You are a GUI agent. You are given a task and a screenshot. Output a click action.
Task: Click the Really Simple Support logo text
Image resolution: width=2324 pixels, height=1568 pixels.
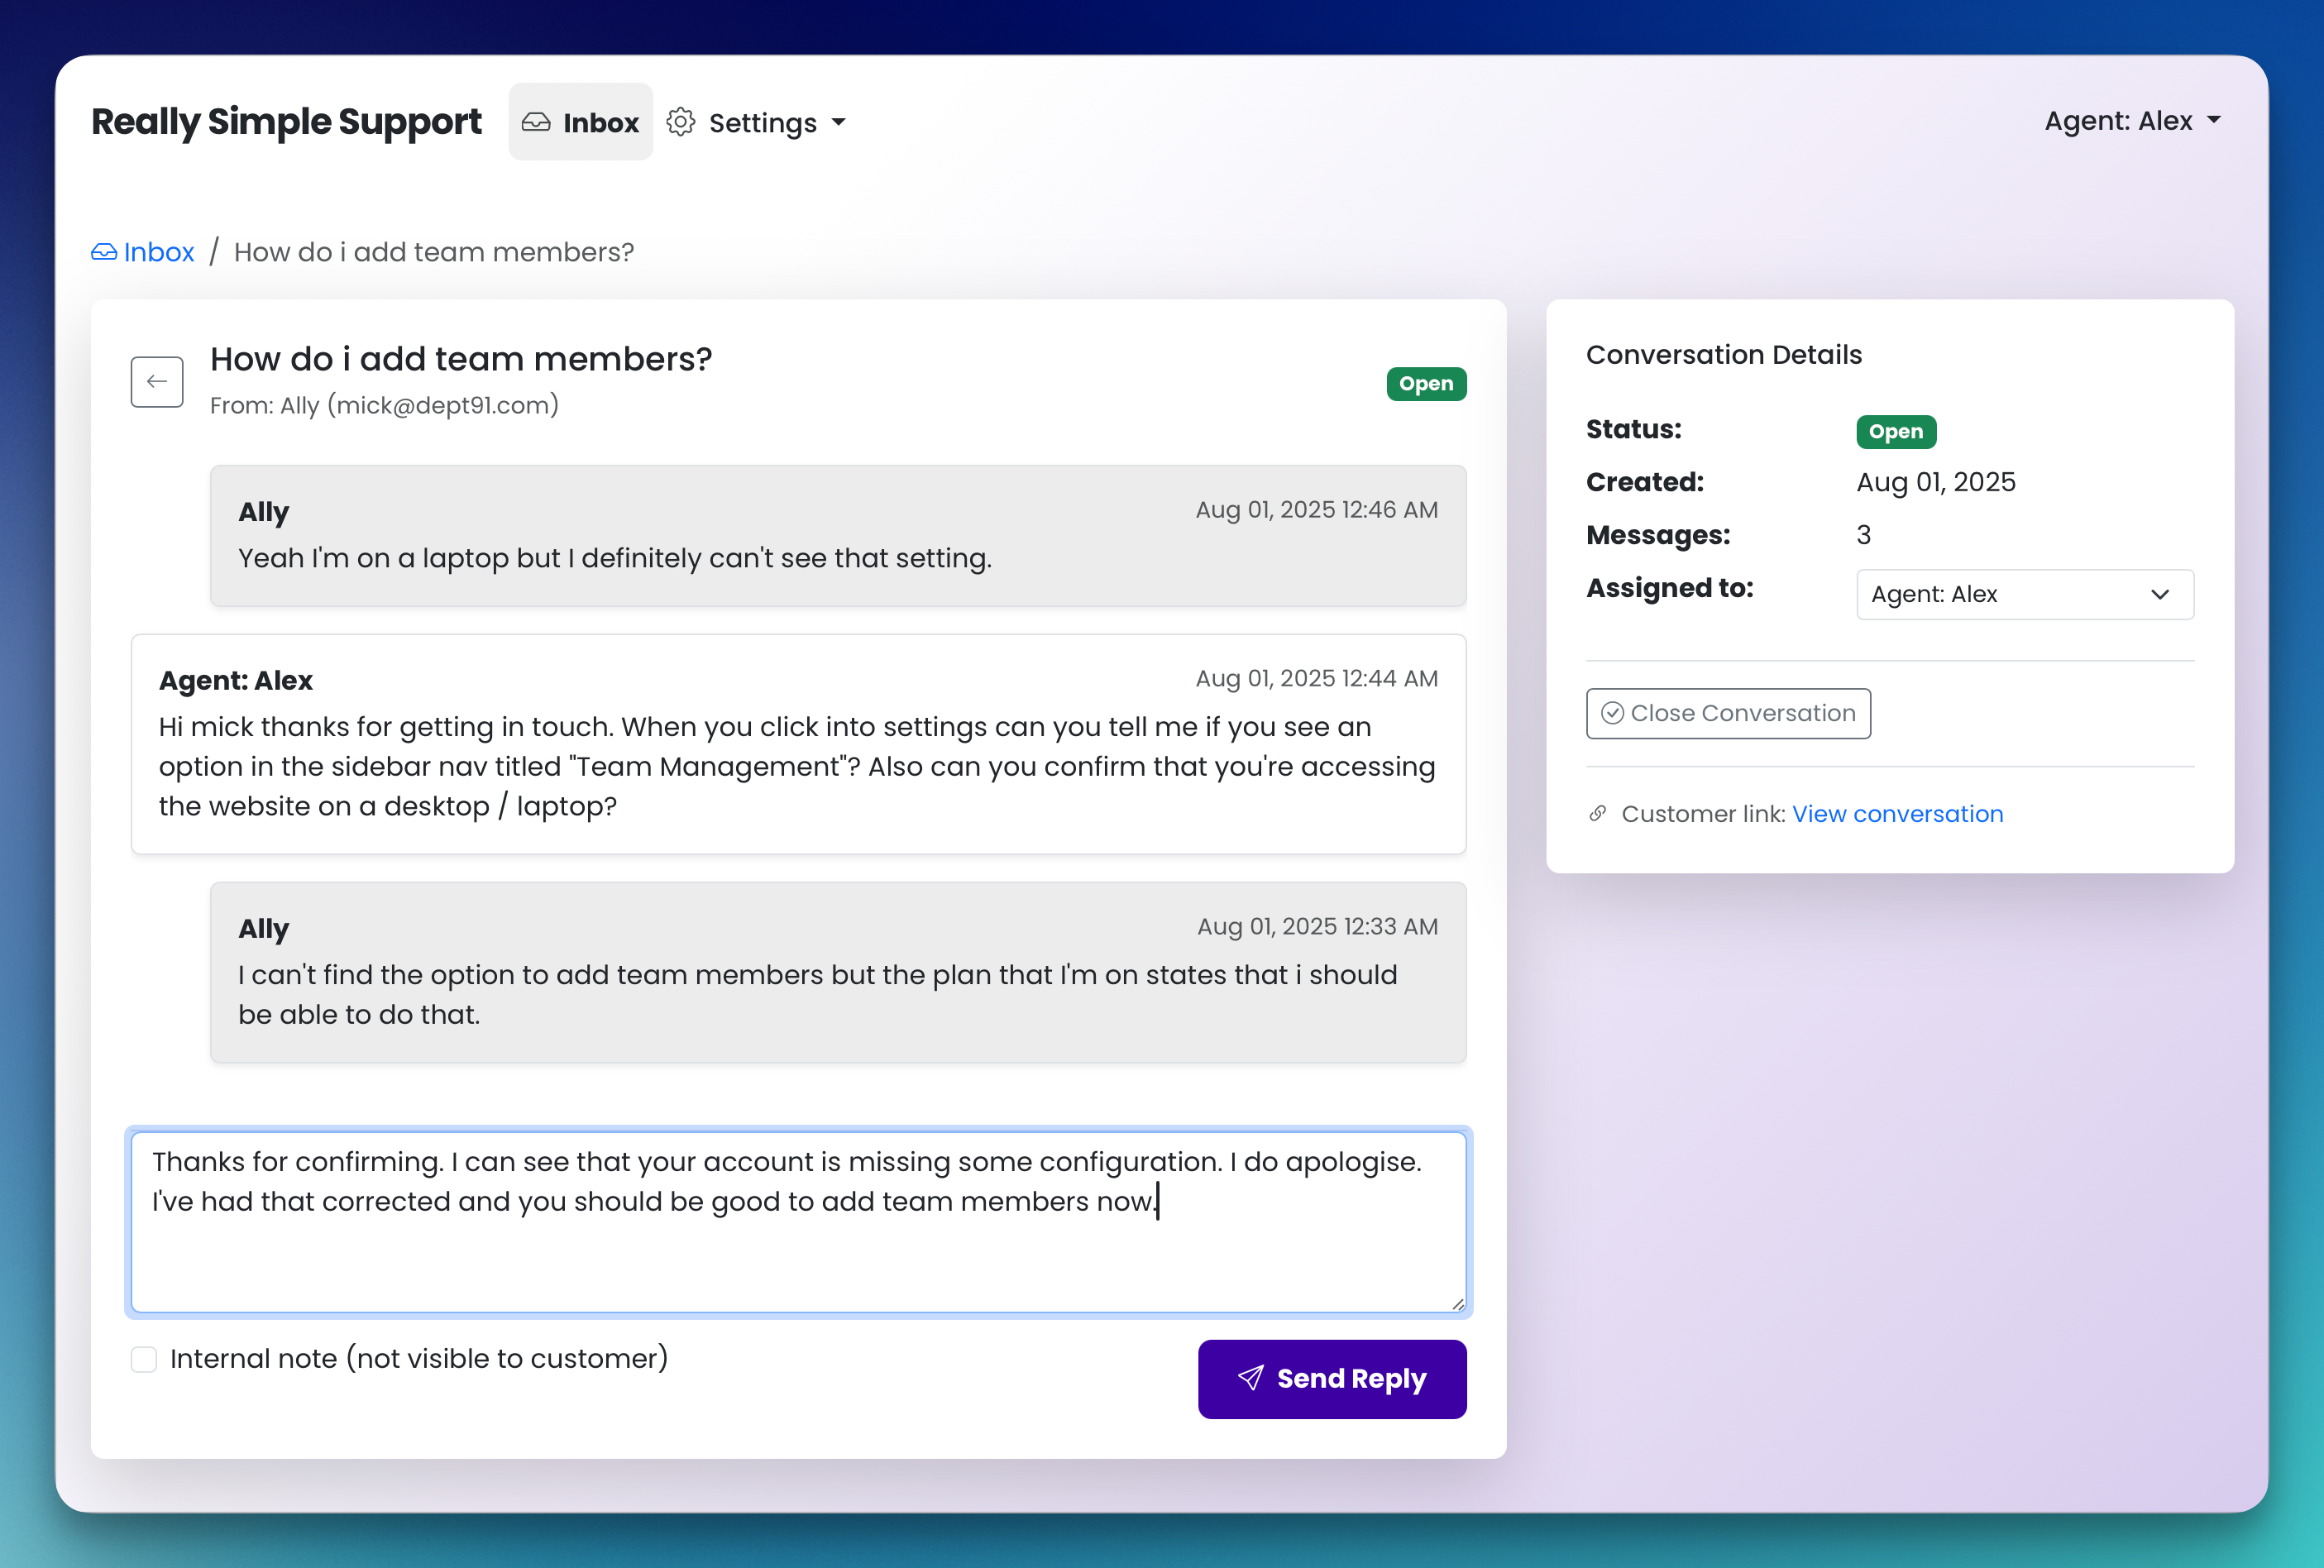coord(286,121)
